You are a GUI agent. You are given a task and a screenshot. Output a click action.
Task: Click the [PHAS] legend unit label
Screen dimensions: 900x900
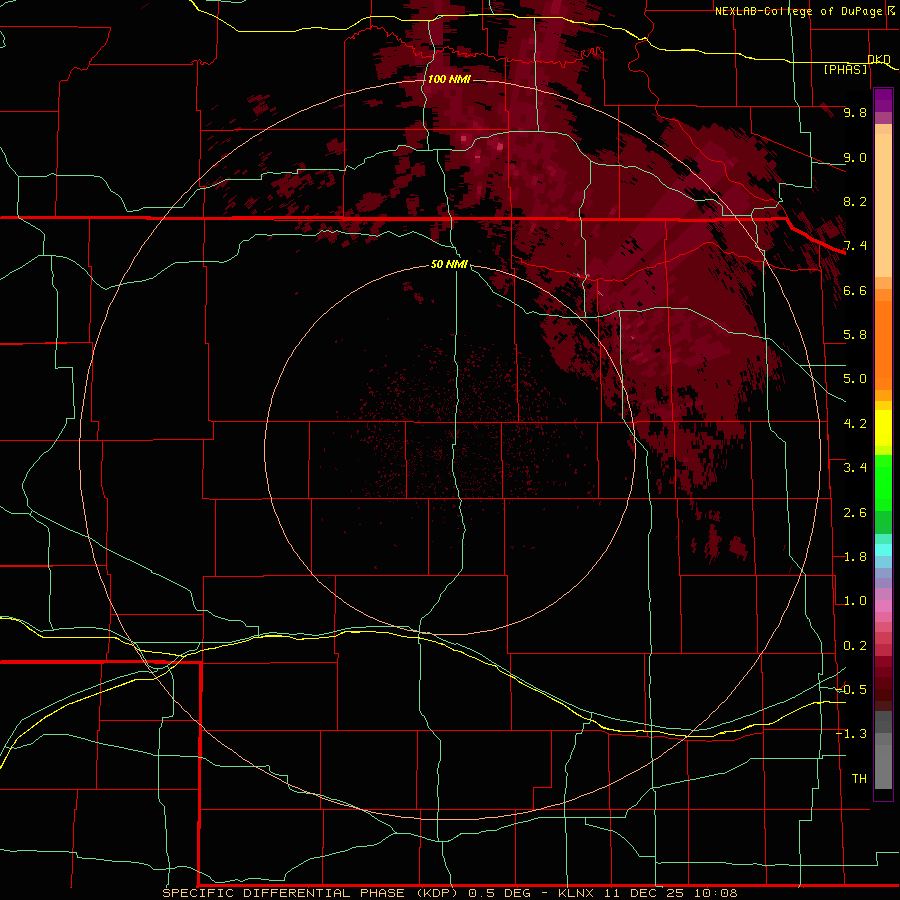pyautogui.click(x=845, y=69)
